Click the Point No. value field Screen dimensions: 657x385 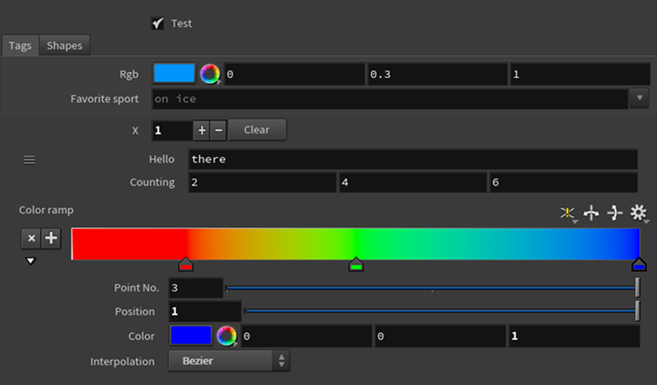(196, 288)
